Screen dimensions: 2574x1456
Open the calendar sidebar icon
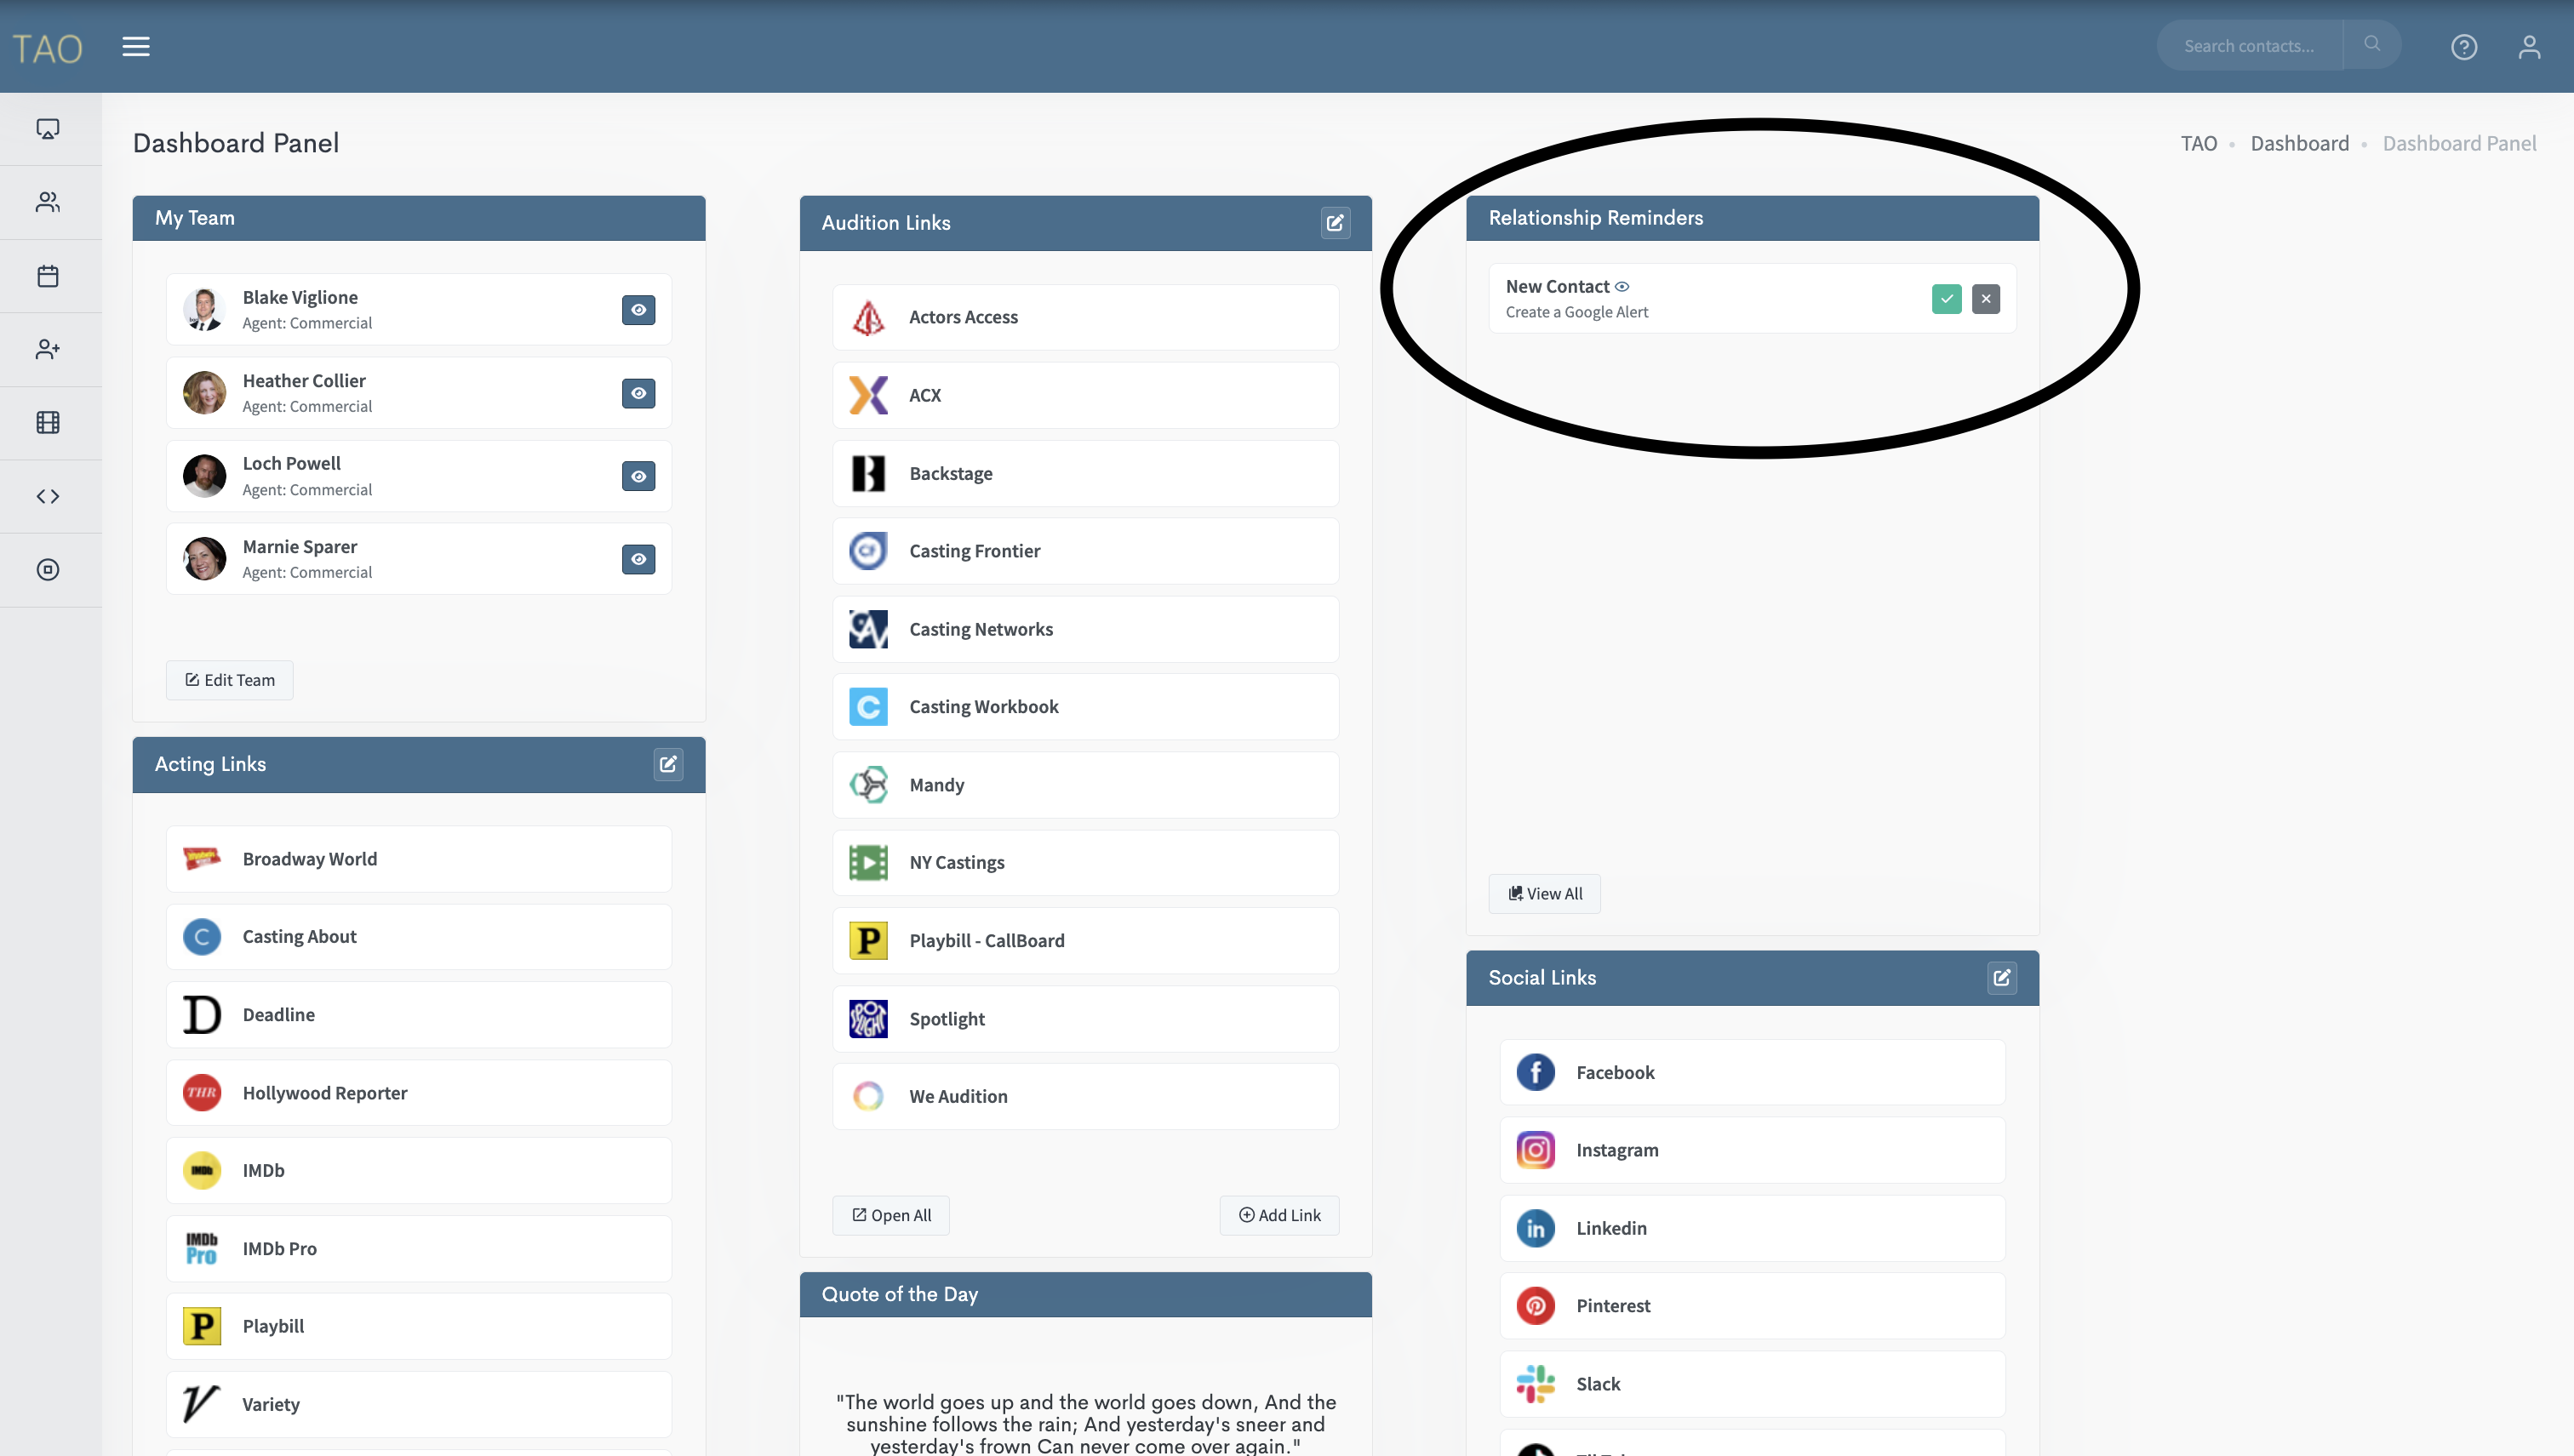tap(48, 276)
